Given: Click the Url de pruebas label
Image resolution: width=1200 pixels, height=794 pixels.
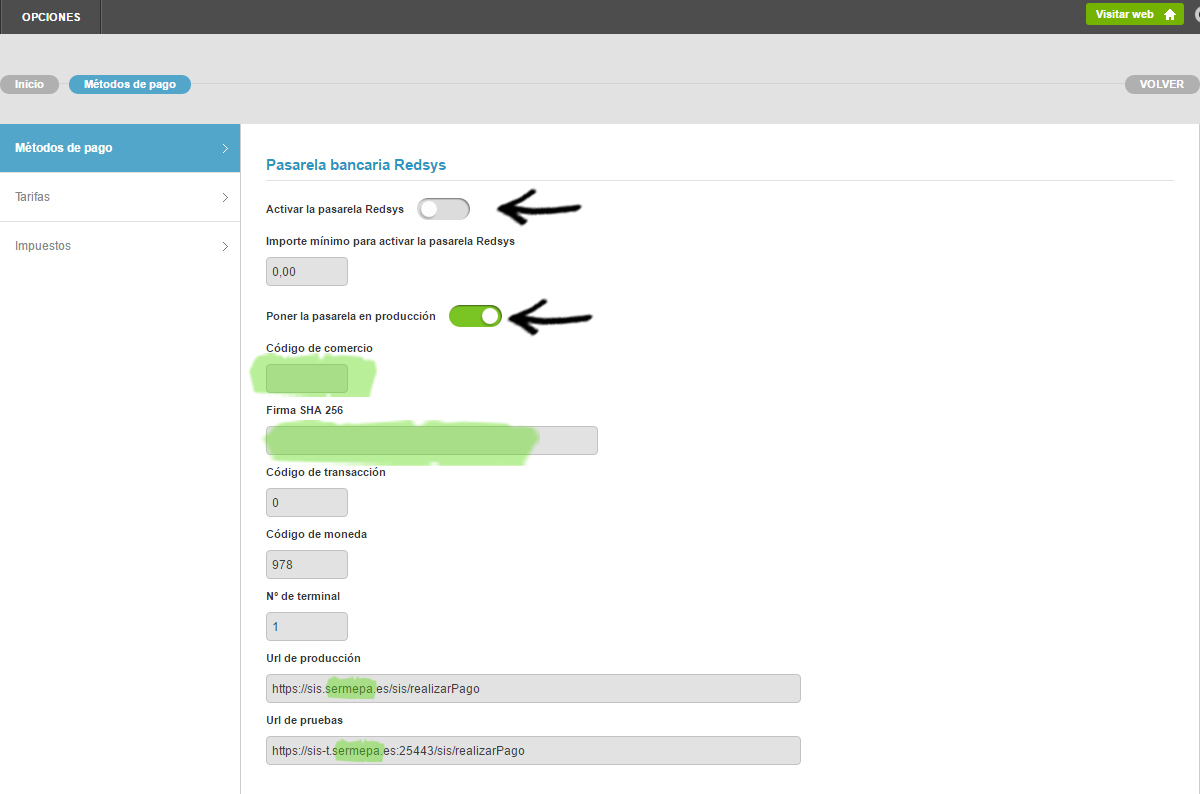Looking at the screenshot, I should coord(305,720).
